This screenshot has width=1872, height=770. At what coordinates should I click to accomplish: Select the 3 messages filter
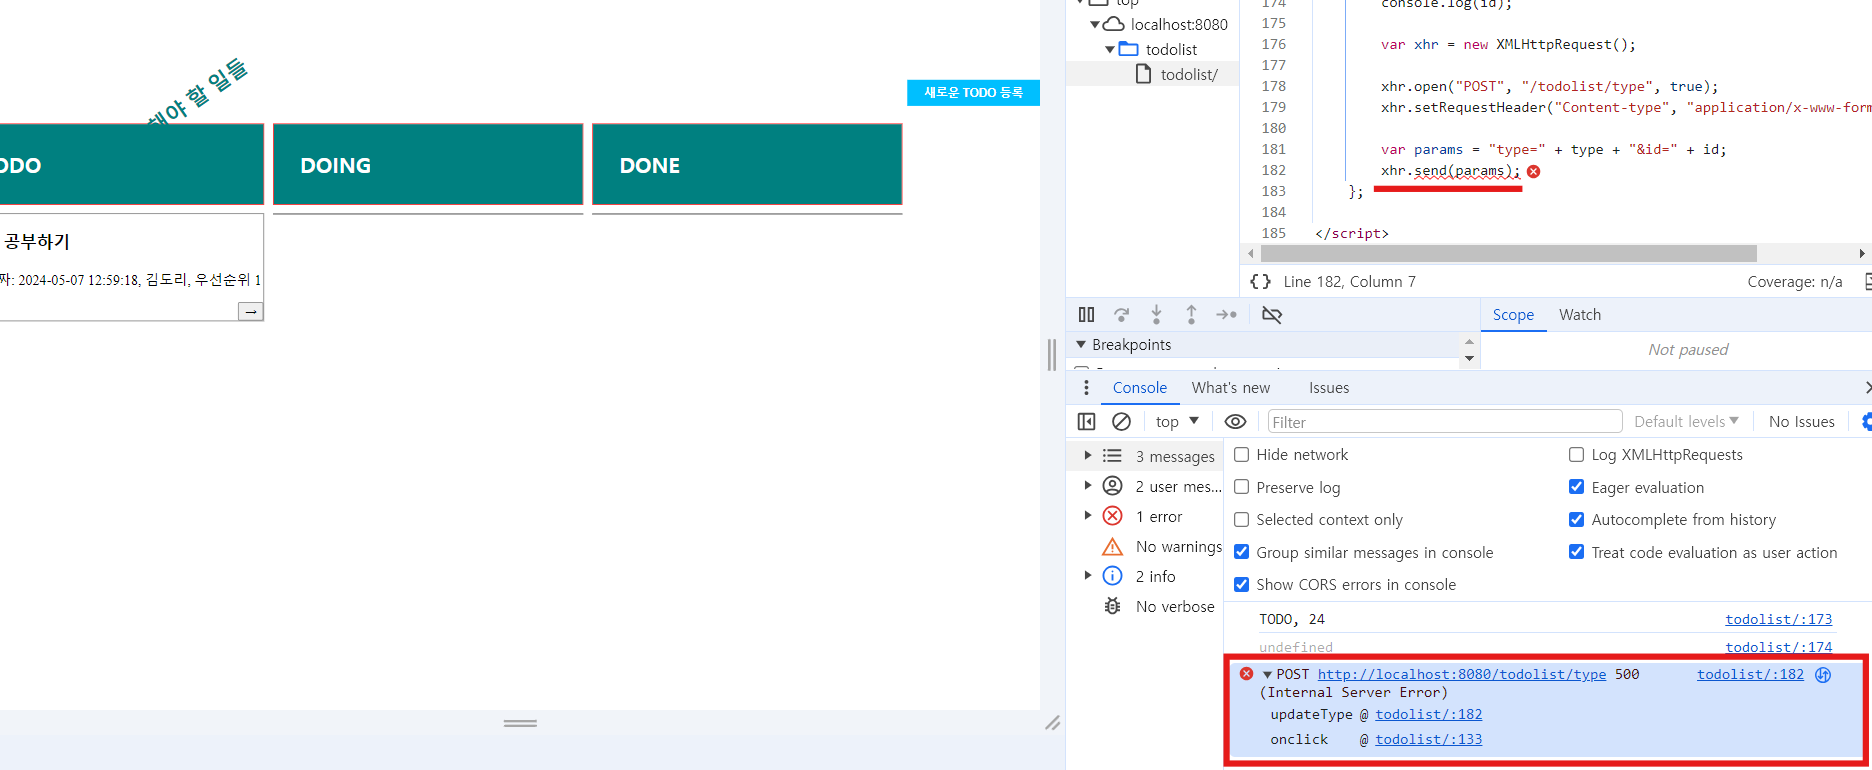coord(1158,457)
